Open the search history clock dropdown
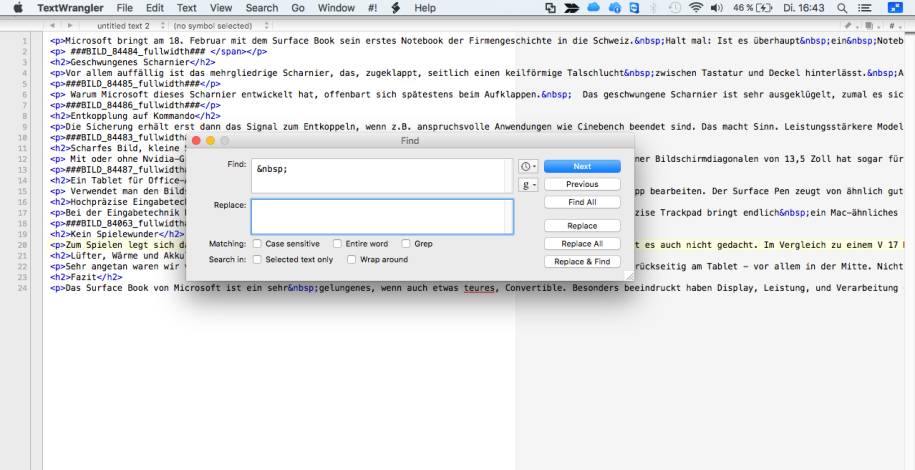Viewport: 915px width, 470px height. [x=528, y=166]
